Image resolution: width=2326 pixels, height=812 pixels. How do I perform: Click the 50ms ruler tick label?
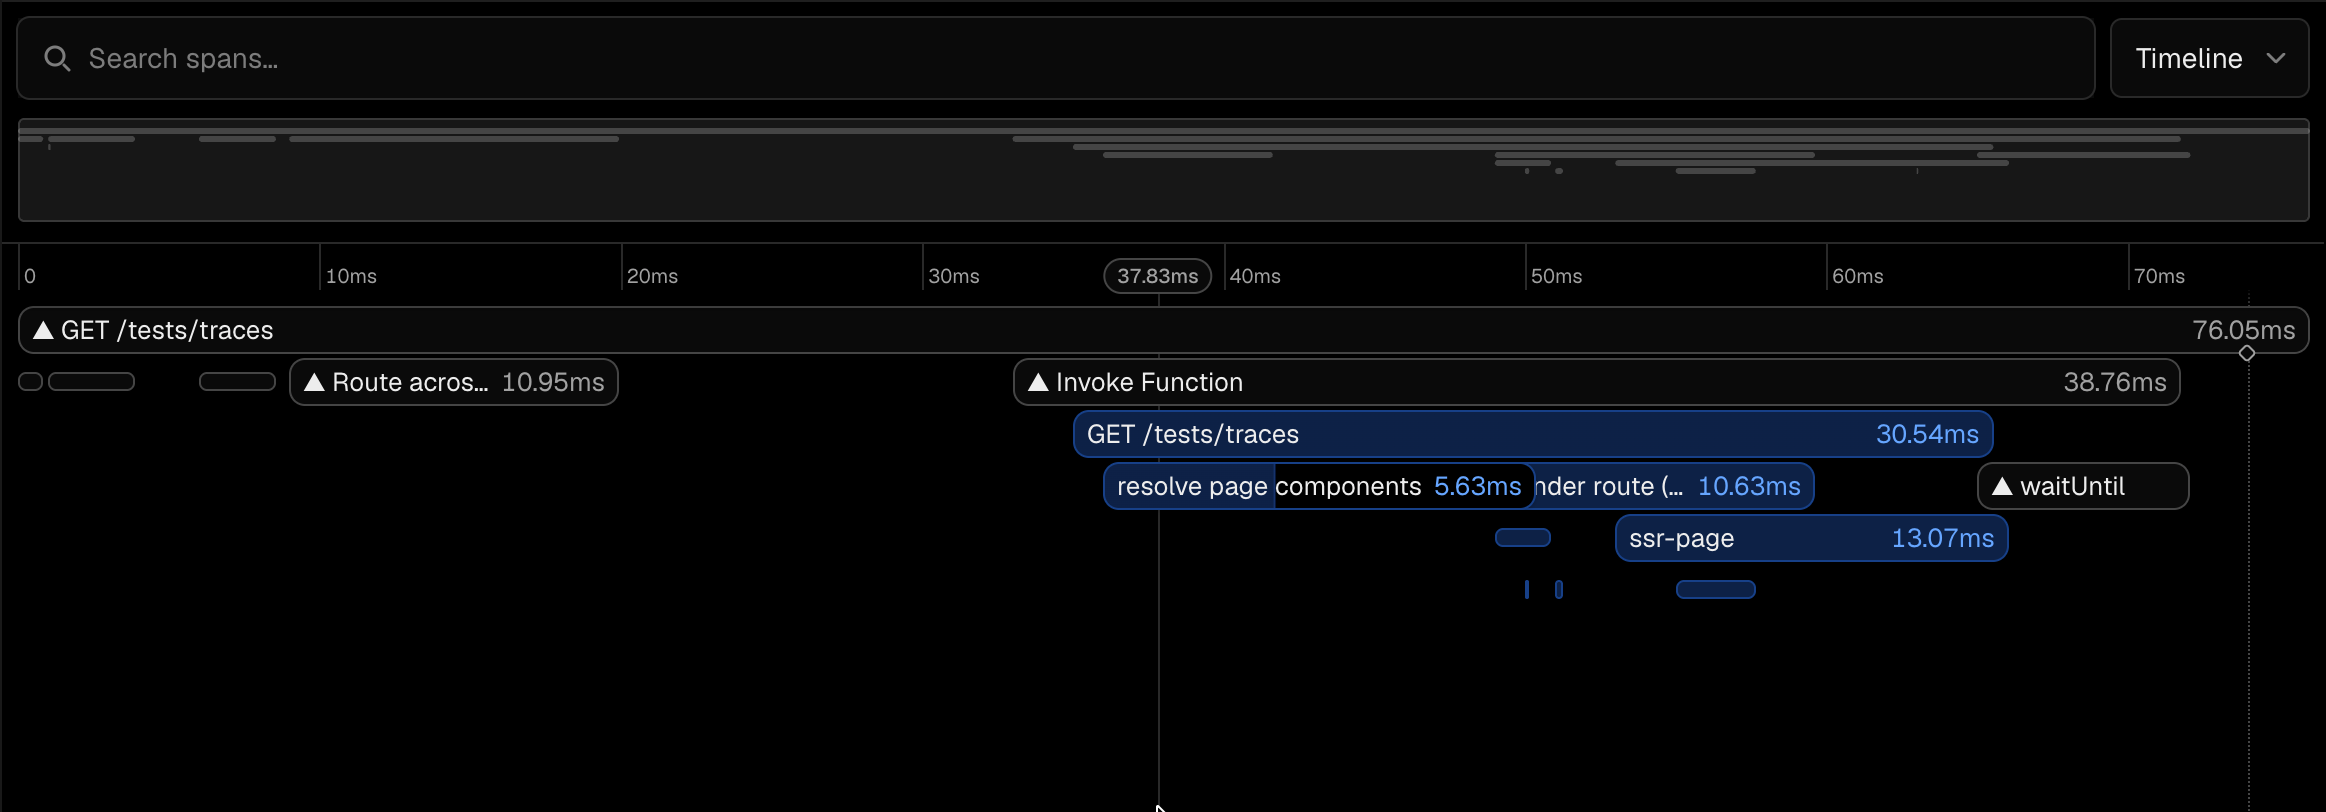click(x=1556, y=276)
